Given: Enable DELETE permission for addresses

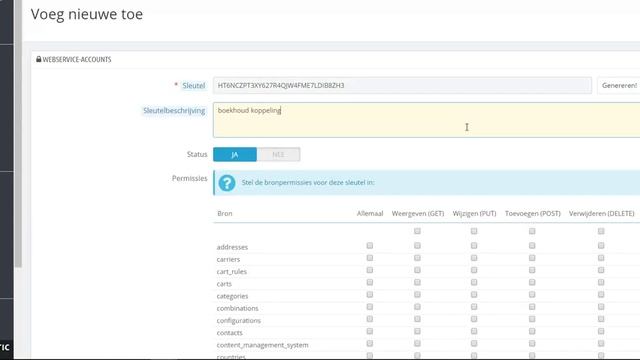Looking at the screenshot, I should point(601,245).
